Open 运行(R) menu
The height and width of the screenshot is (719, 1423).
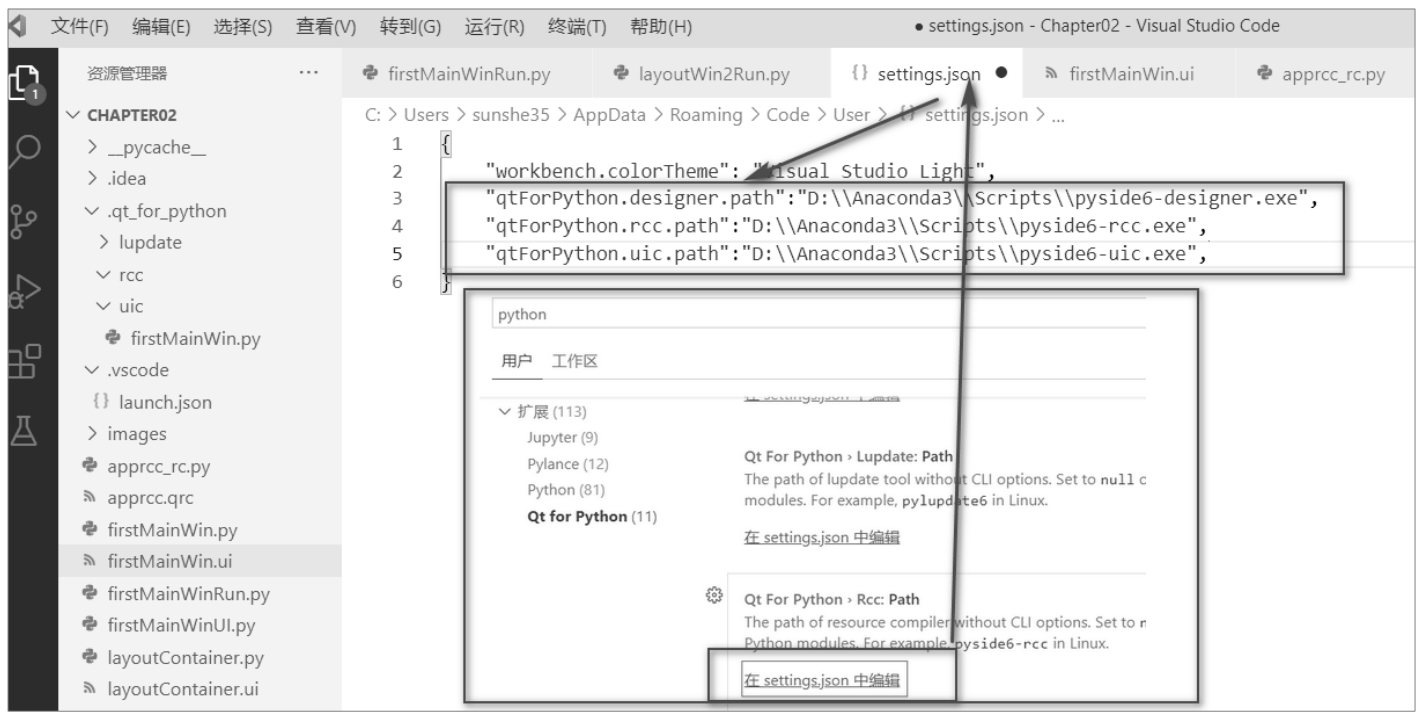[495, 25]
